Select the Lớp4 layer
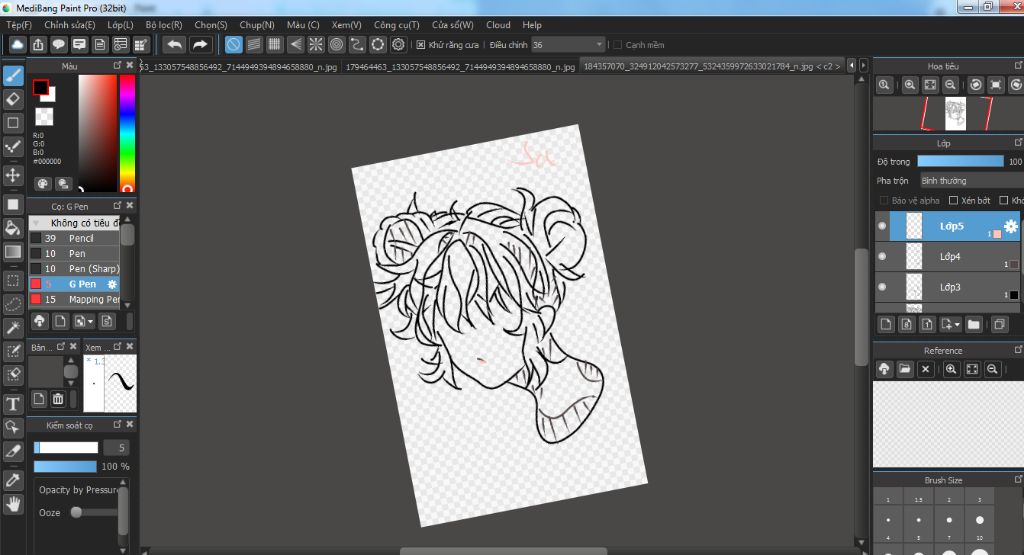1024x555 pixels. click(x=947, y=257)
